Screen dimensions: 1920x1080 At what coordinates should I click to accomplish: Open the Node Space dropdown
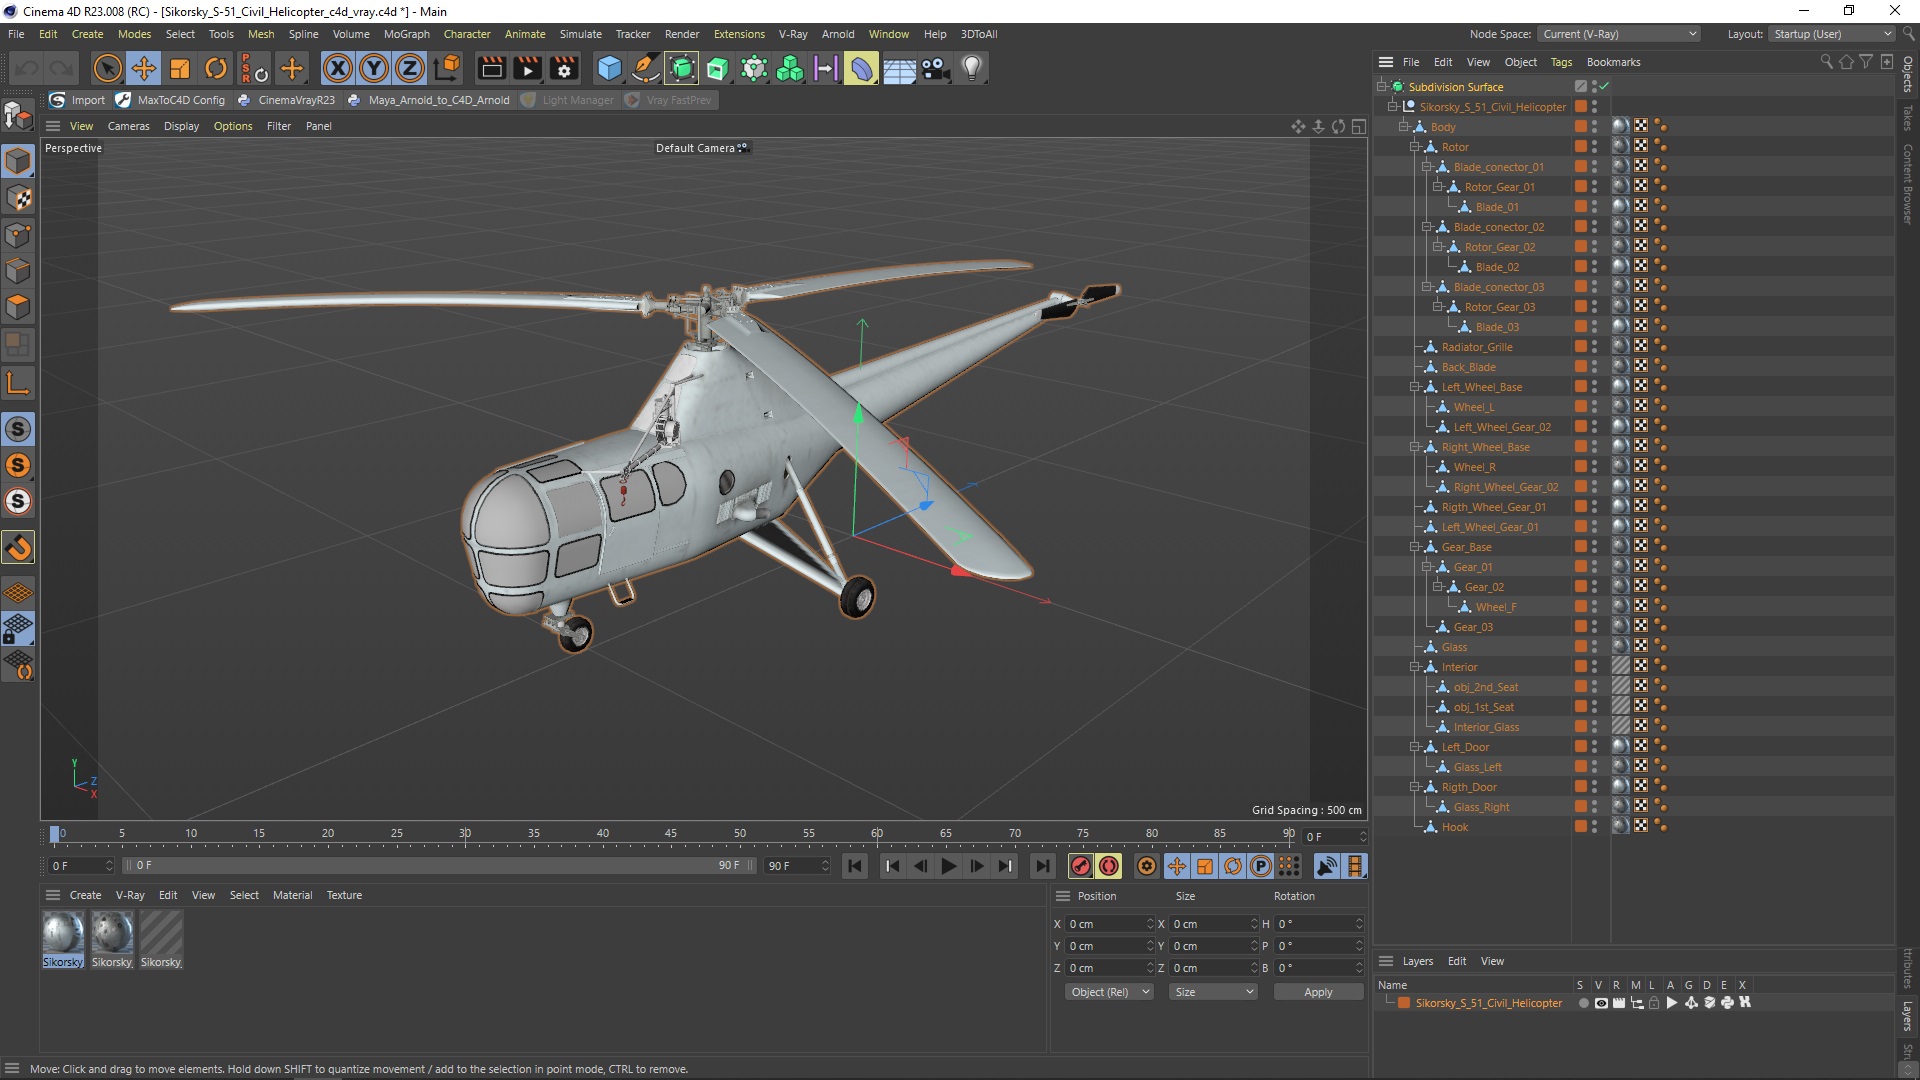[1618, 34]
